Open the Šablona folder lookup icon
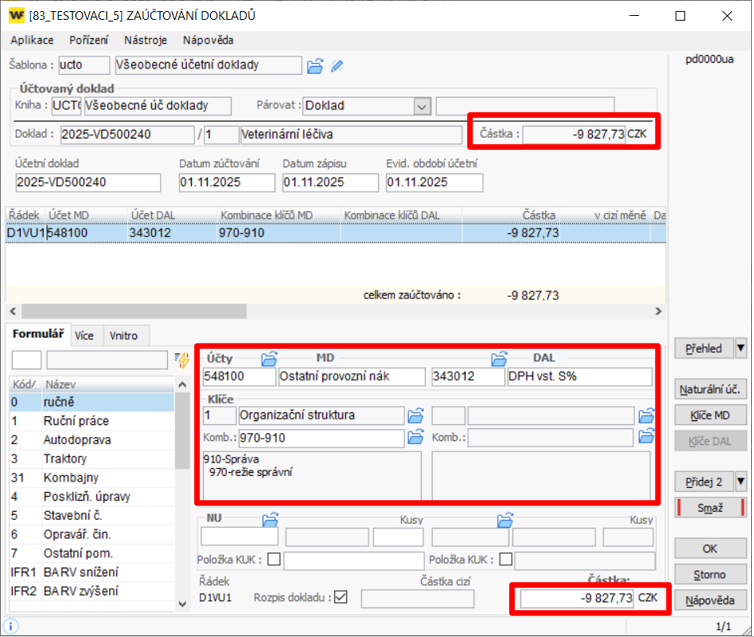Viewport: 754px width, 637px height. click(315, 66)
